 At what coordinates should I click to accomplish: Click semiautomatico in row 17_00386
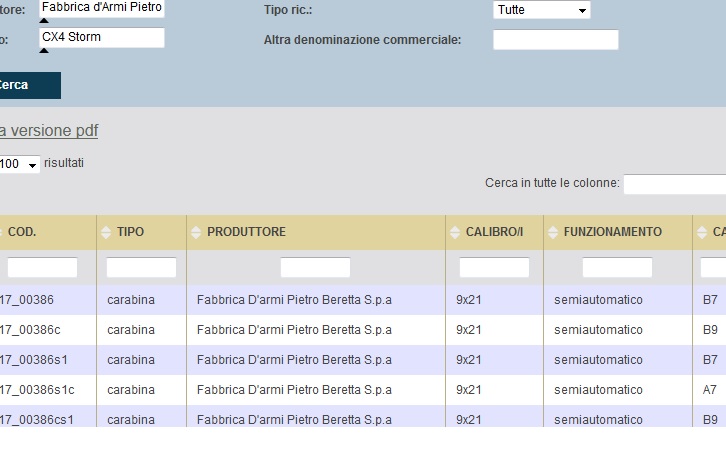pyautogui.click(x=598, y=300)
